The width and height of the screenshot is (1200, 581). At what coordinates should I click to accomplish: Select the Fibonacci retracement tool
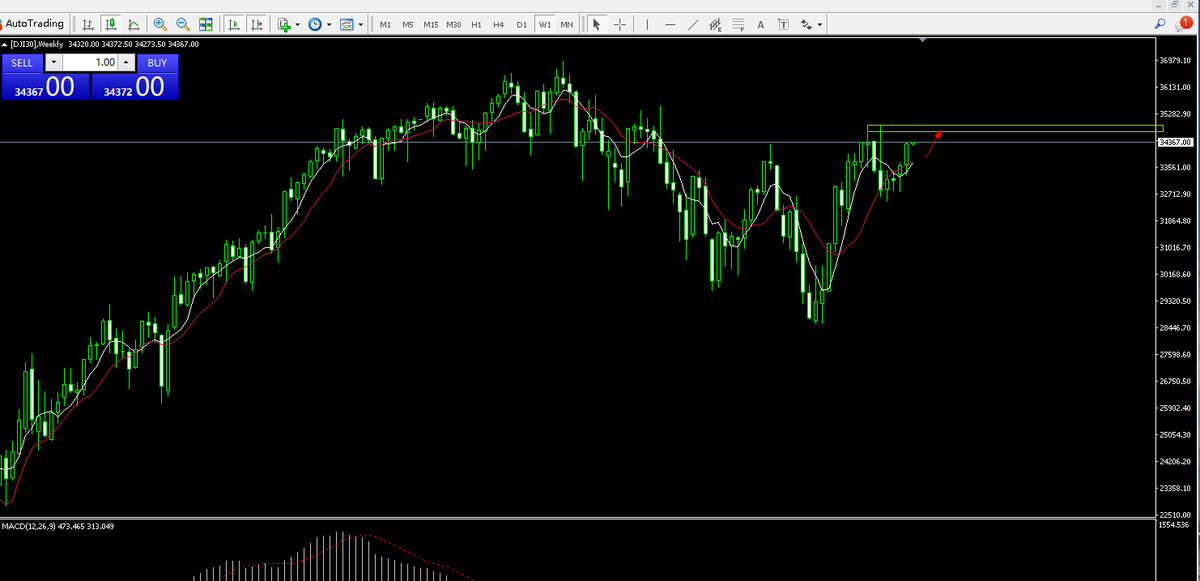click(x=738, y=24)
